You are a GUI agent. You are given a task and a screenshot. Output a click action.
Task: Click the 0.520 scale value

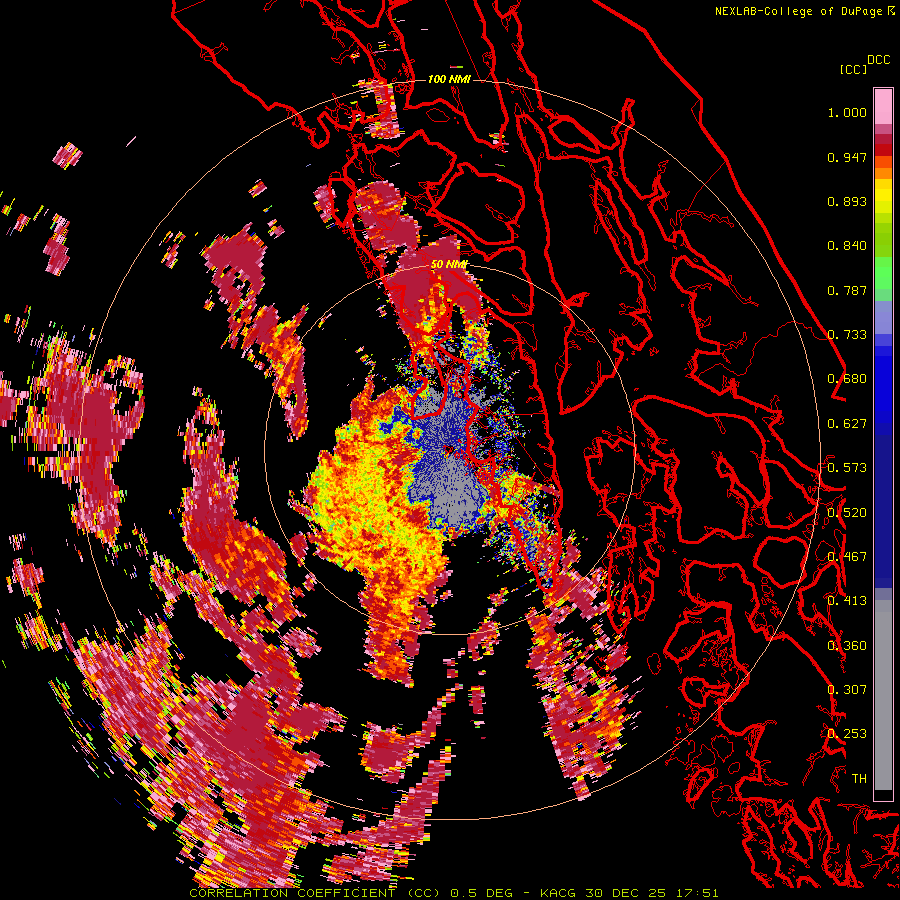tap(848, 513)
